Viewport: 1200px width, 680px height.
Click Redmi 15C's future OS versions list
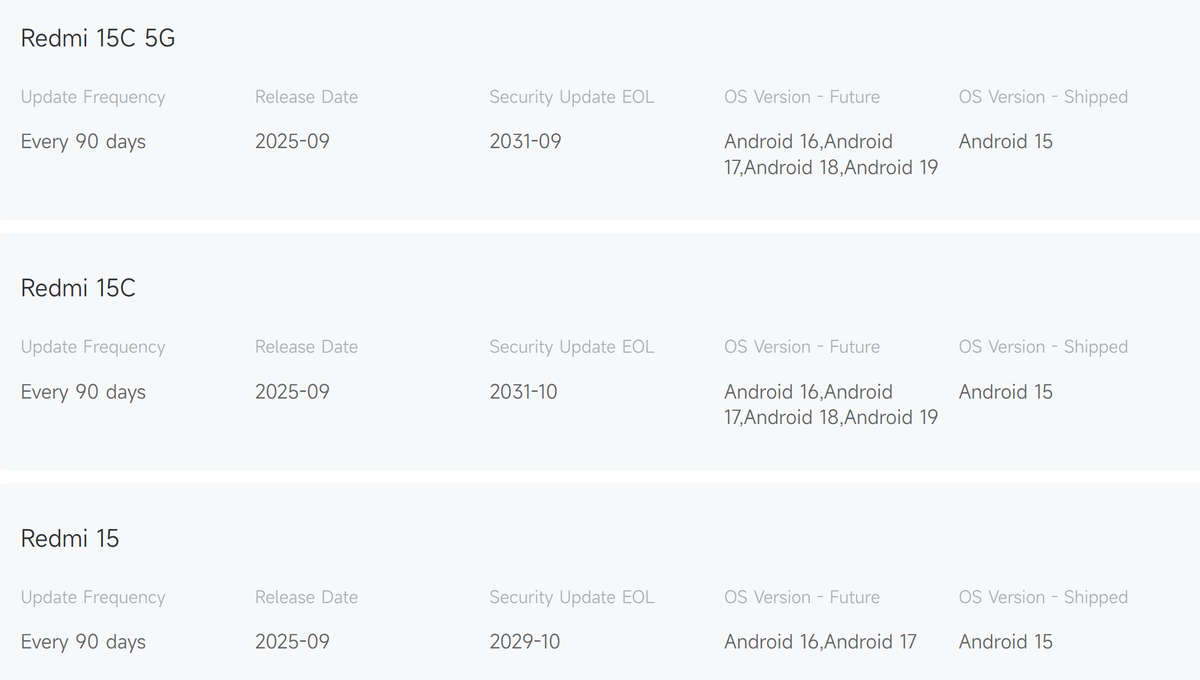coord(830,405)
